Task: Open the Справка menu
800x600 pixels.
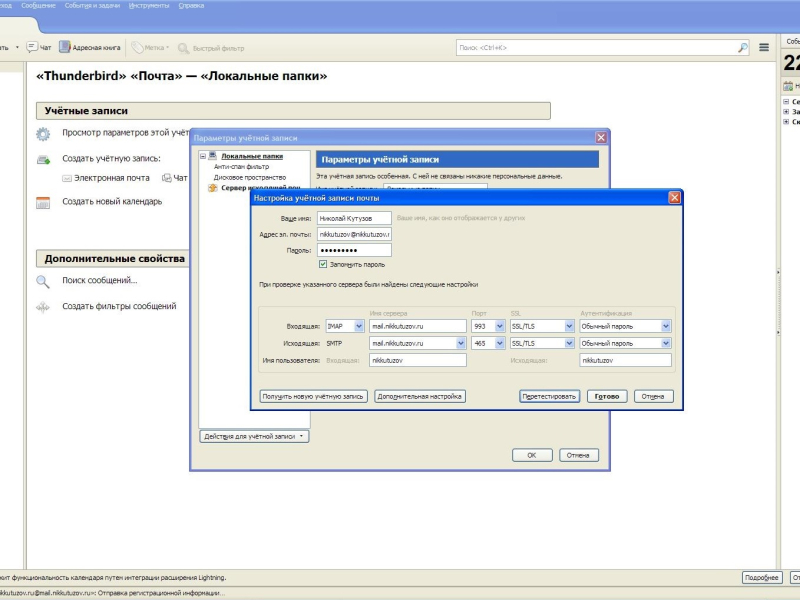Action: [x=191, y=6]
